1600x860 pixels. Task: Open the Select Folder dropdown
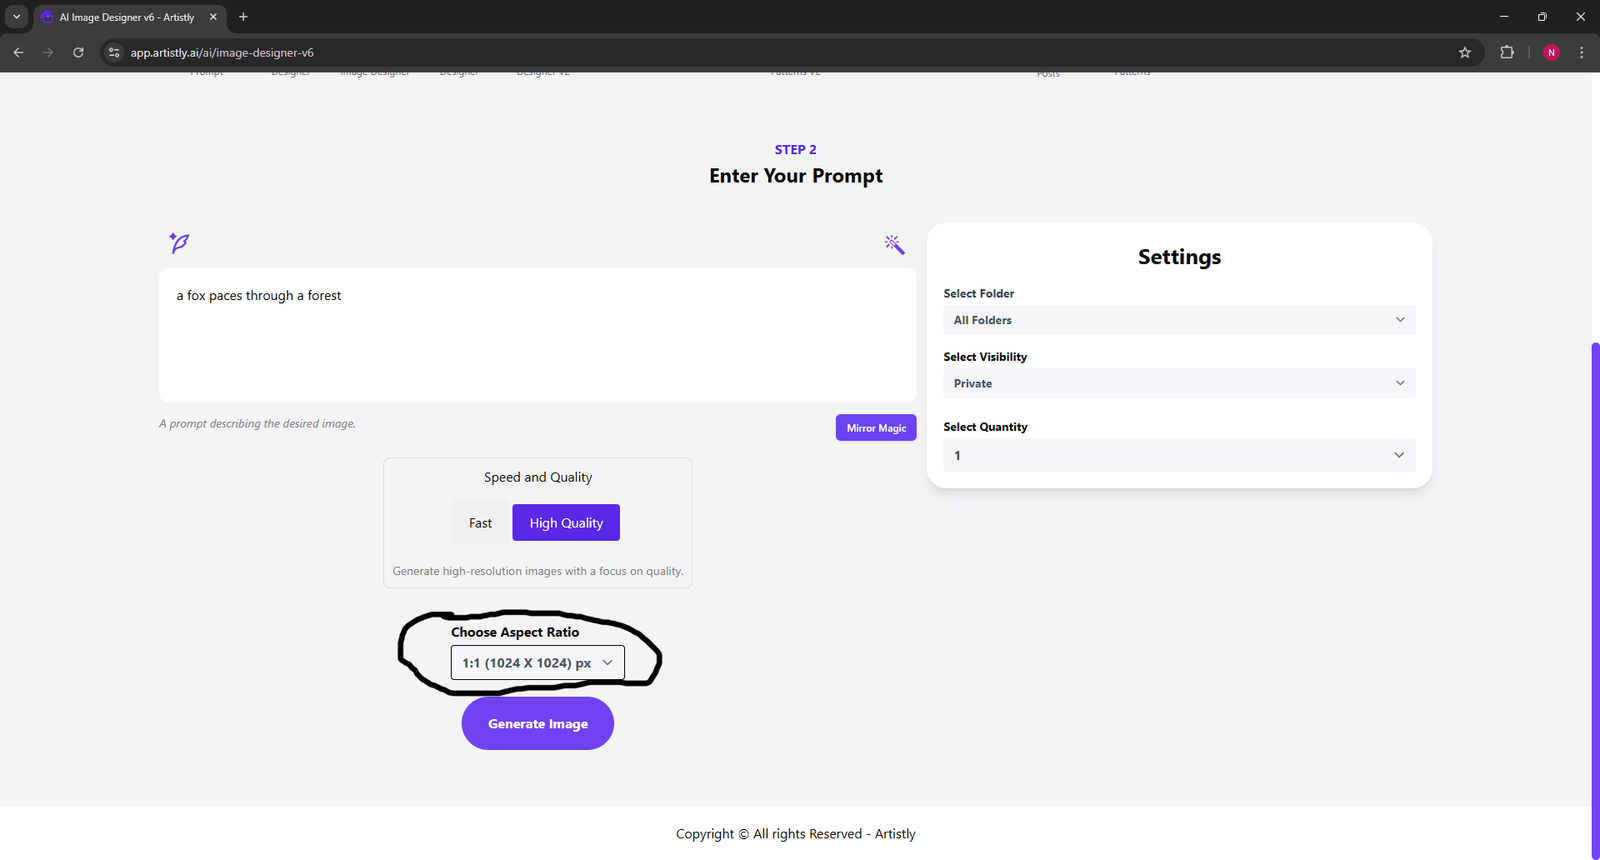pos(1178,320)
